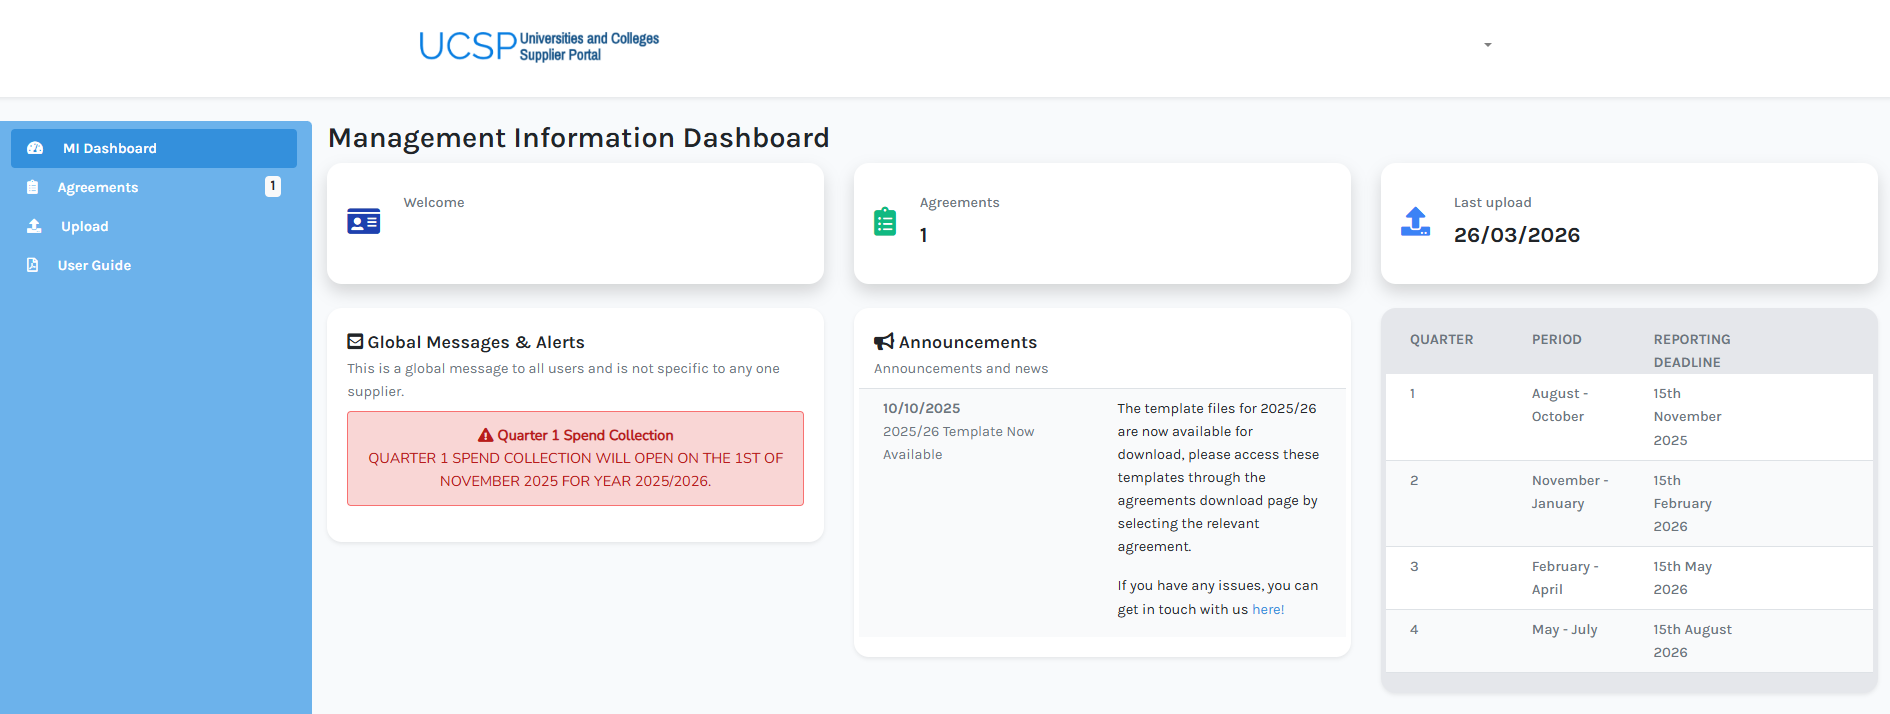The width and height of the screenshot is (1890, 714).
Task: Click the 'here!' contact link
Action: click(x=1268, y=609)
